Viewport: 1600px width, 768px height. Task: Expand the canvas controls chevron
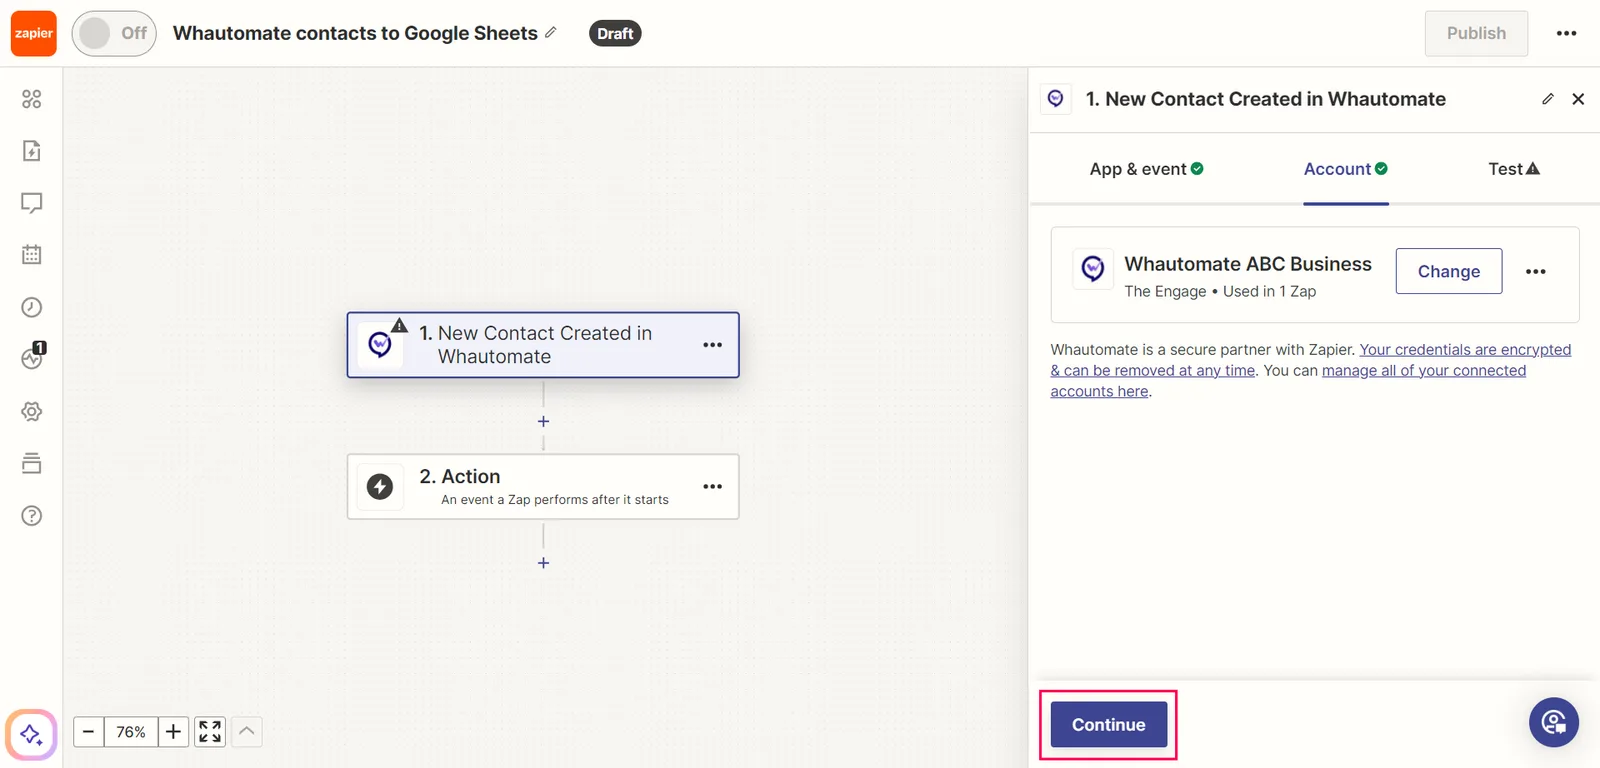coord(247,732)
